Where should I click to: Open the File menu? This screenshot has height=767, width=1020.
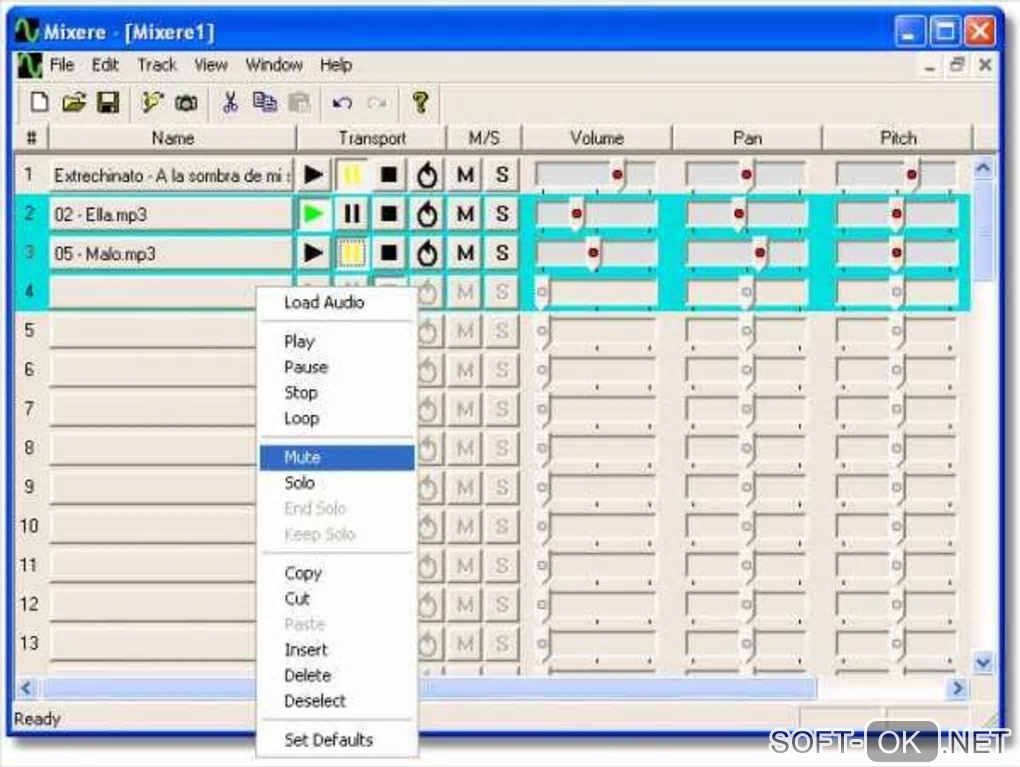[62, 65]
